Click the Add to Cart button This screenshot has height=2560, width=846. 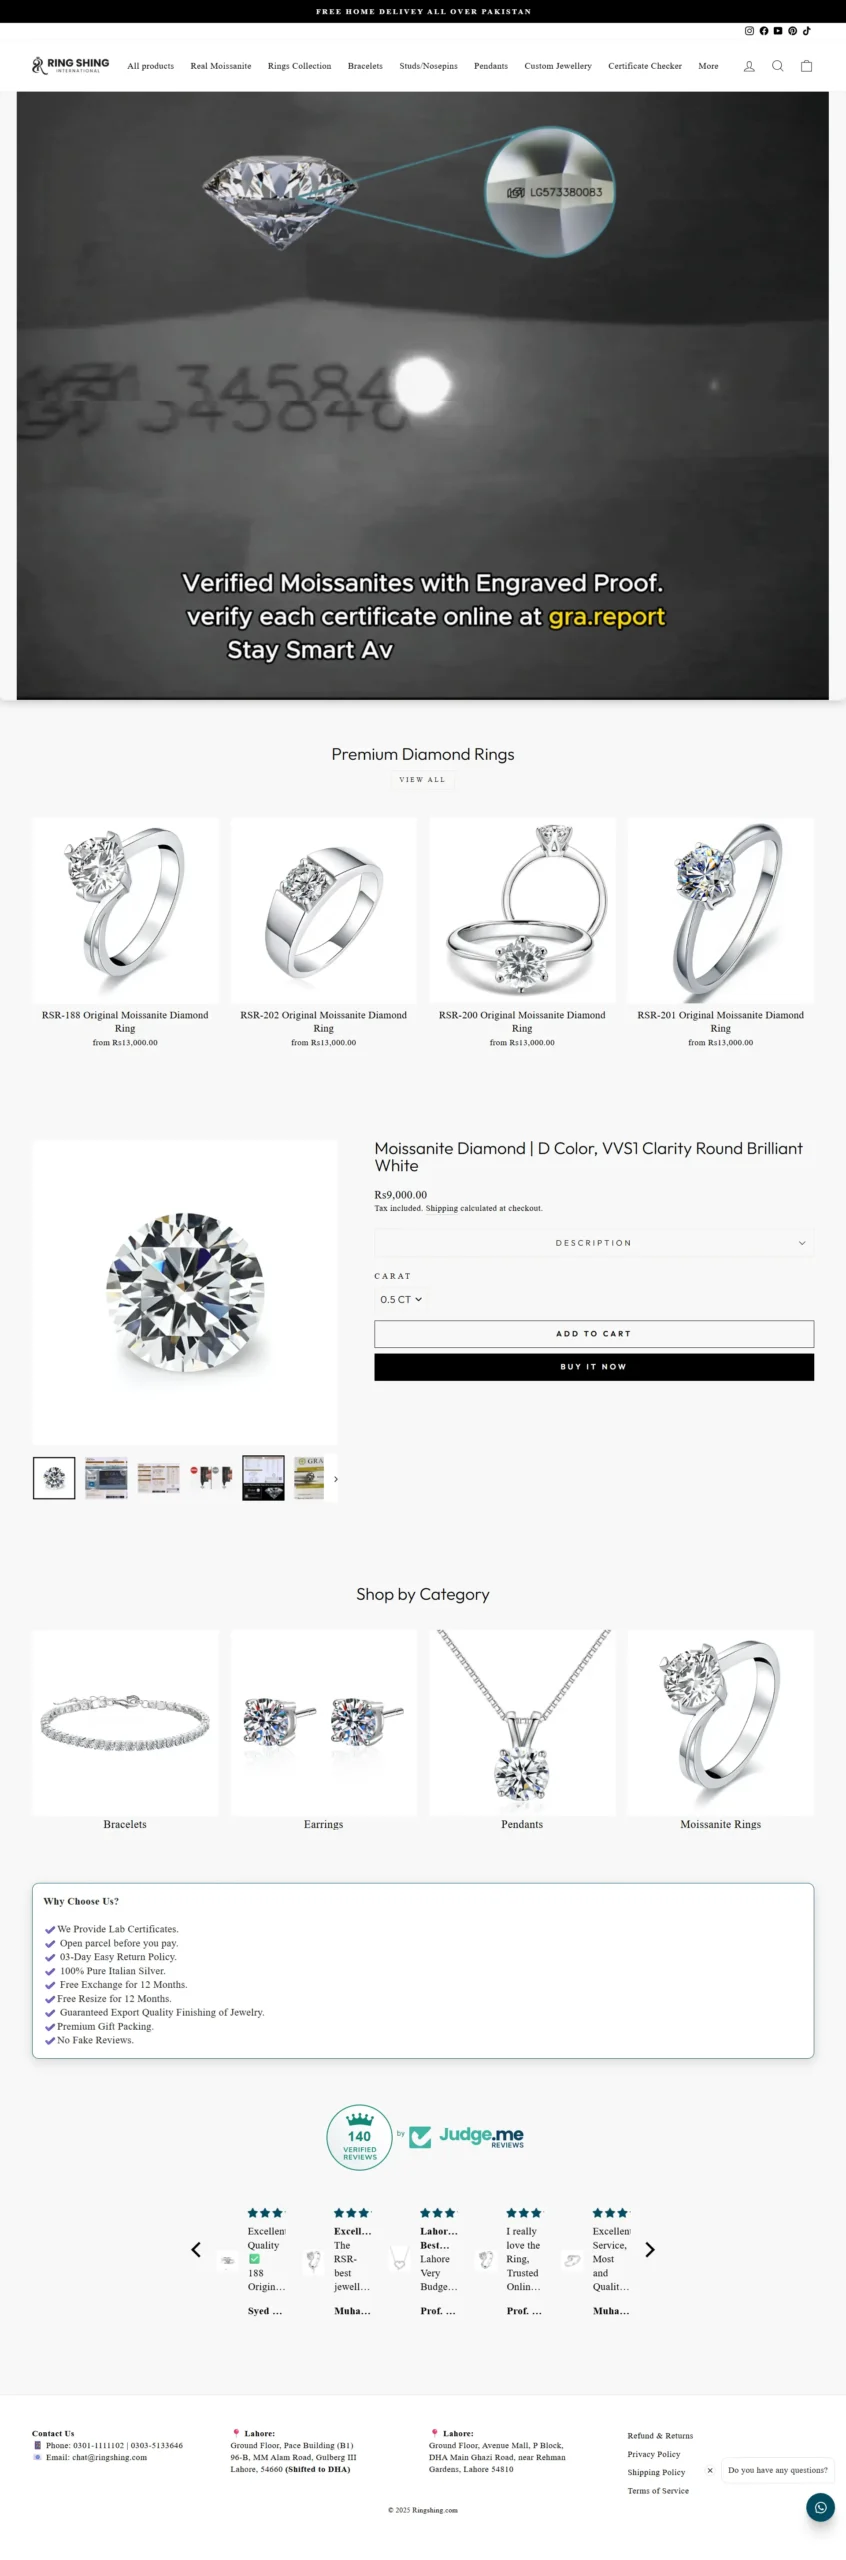594,1334
